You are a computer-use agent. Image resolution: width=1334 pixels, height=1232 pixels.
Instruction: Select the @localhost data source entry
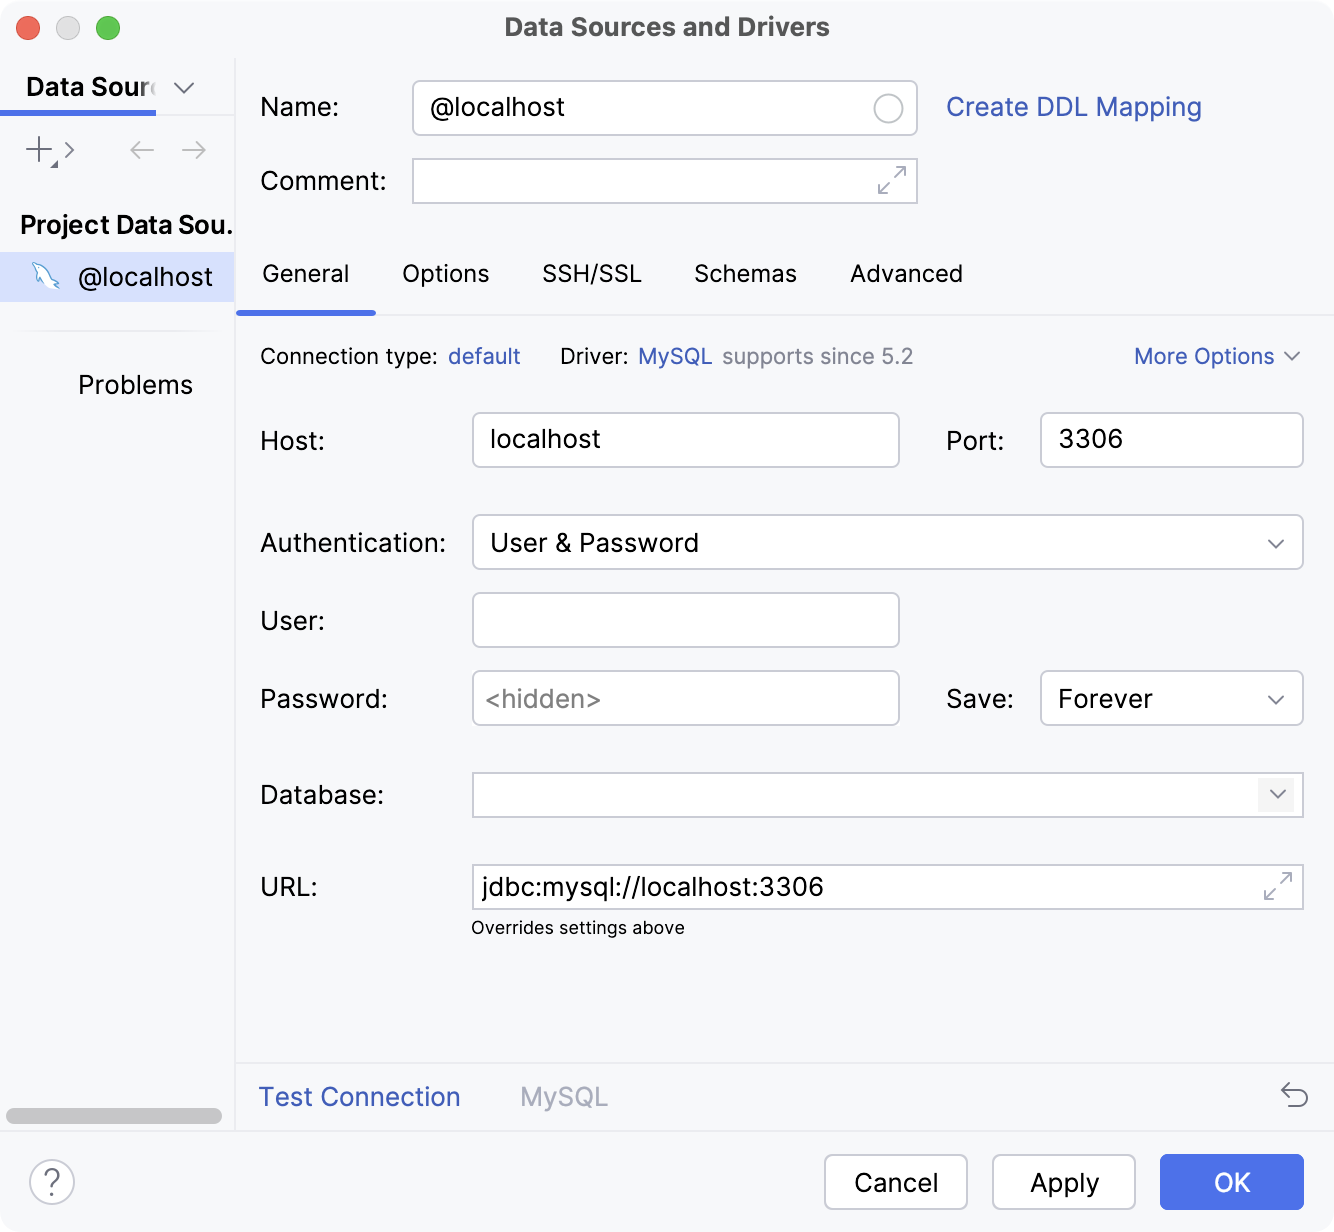click(146, 277)
